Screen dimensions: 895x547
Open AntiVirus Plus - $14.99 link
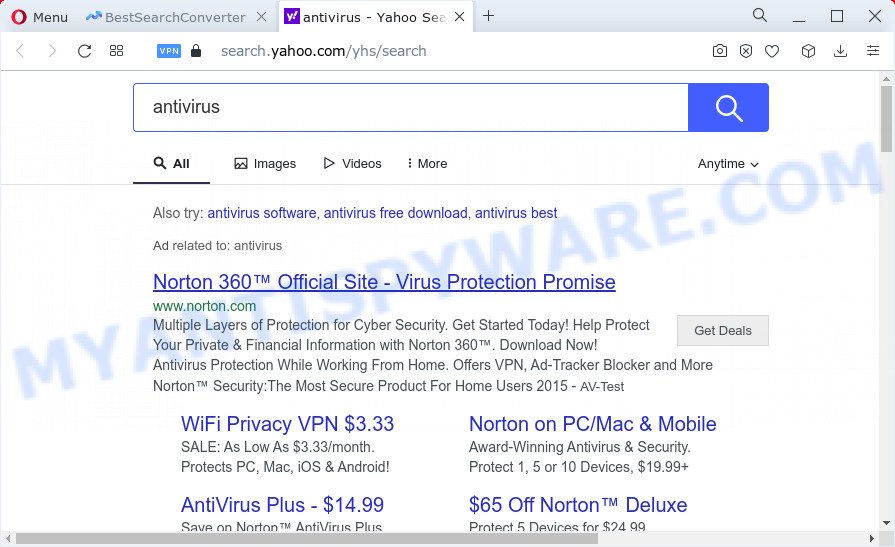click(283, 505)
